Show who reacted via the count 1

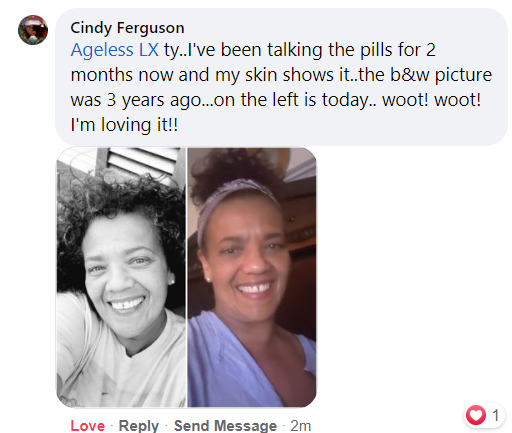point(496,415)
